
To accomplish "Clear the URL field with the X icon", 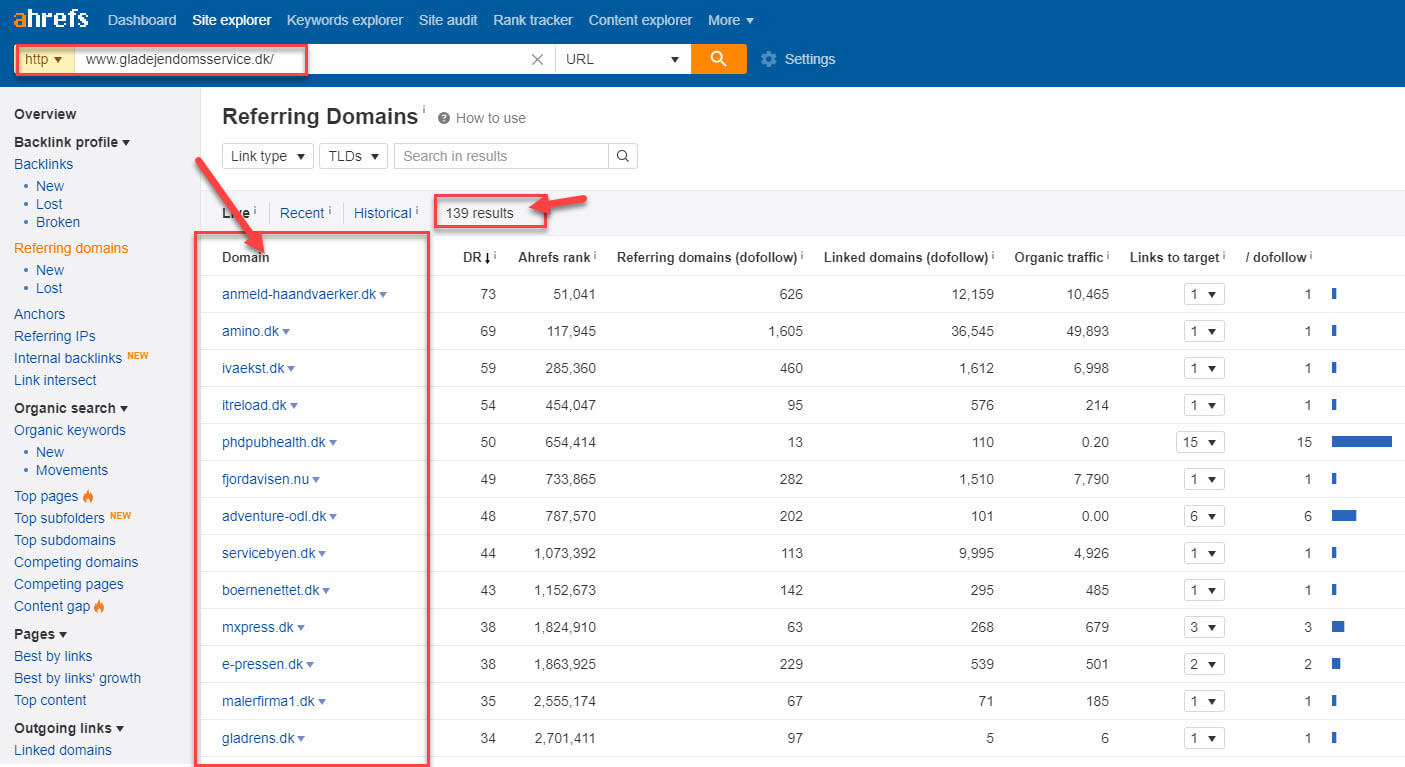I will [537, 59].
